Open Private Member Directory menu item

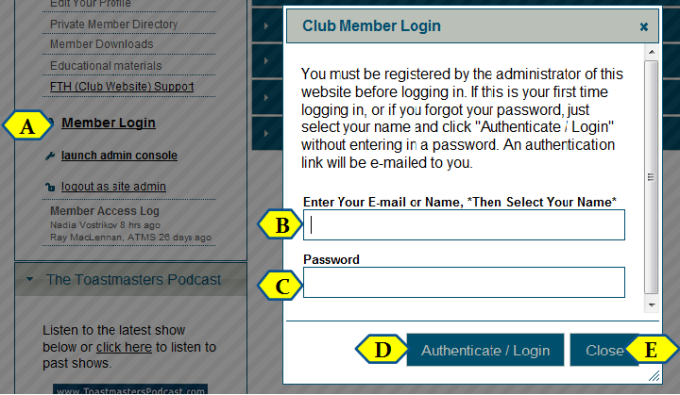(114, 24)
